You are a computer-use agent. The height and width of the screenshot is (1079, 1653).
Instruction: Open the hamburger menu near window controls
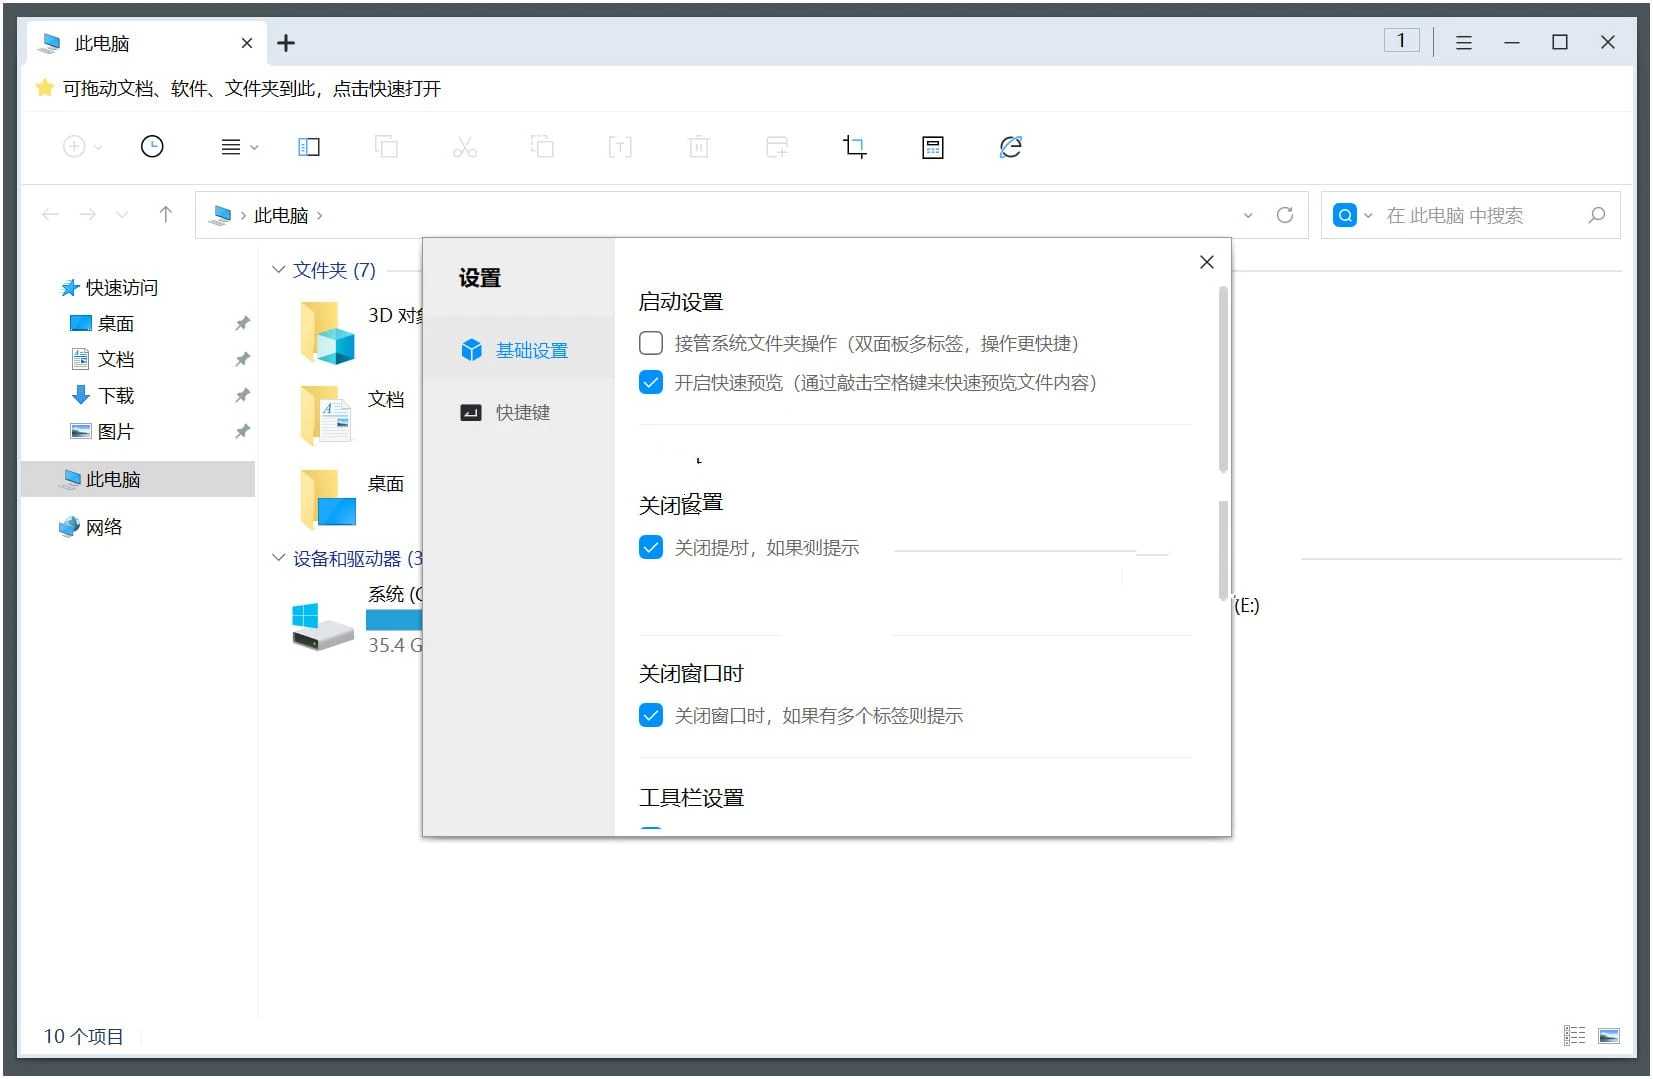[1463, 41]
